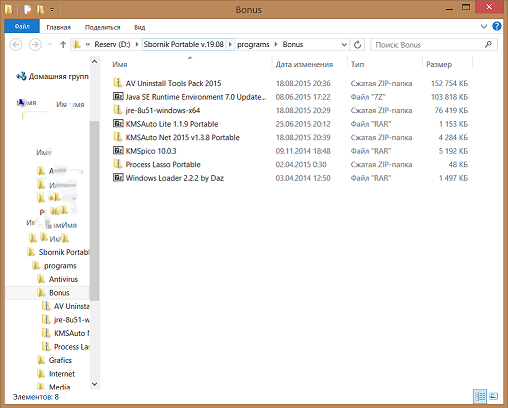This screenshot has width=508, height=408.
Task: Expand arrow after programs breadcrumb
Action: pyautogui.click(x=276, y=44)
